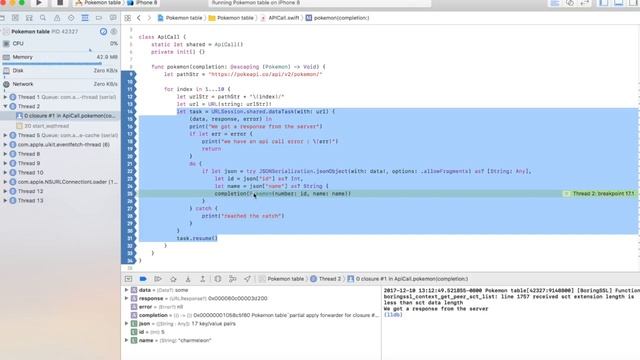
Task: Step out of the function
Action: (x=202, y=279)
